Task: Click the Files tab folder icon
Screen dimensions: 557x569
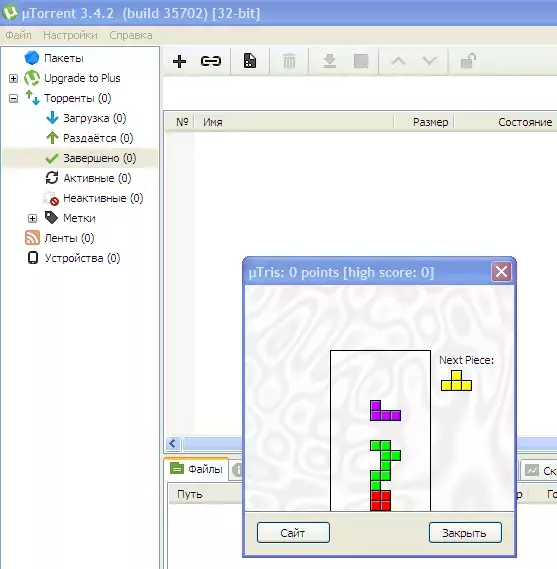Action: click(x=177, y=468)
